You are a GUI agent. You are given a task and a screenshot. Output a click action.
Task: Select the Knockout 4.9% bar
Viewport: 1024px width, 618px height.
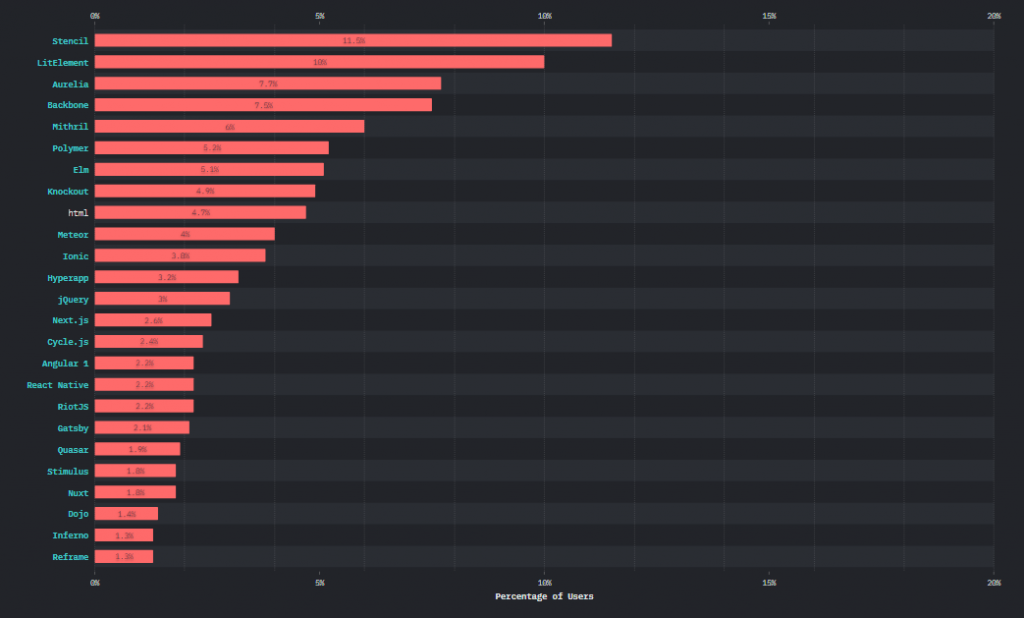coord(205,190)
